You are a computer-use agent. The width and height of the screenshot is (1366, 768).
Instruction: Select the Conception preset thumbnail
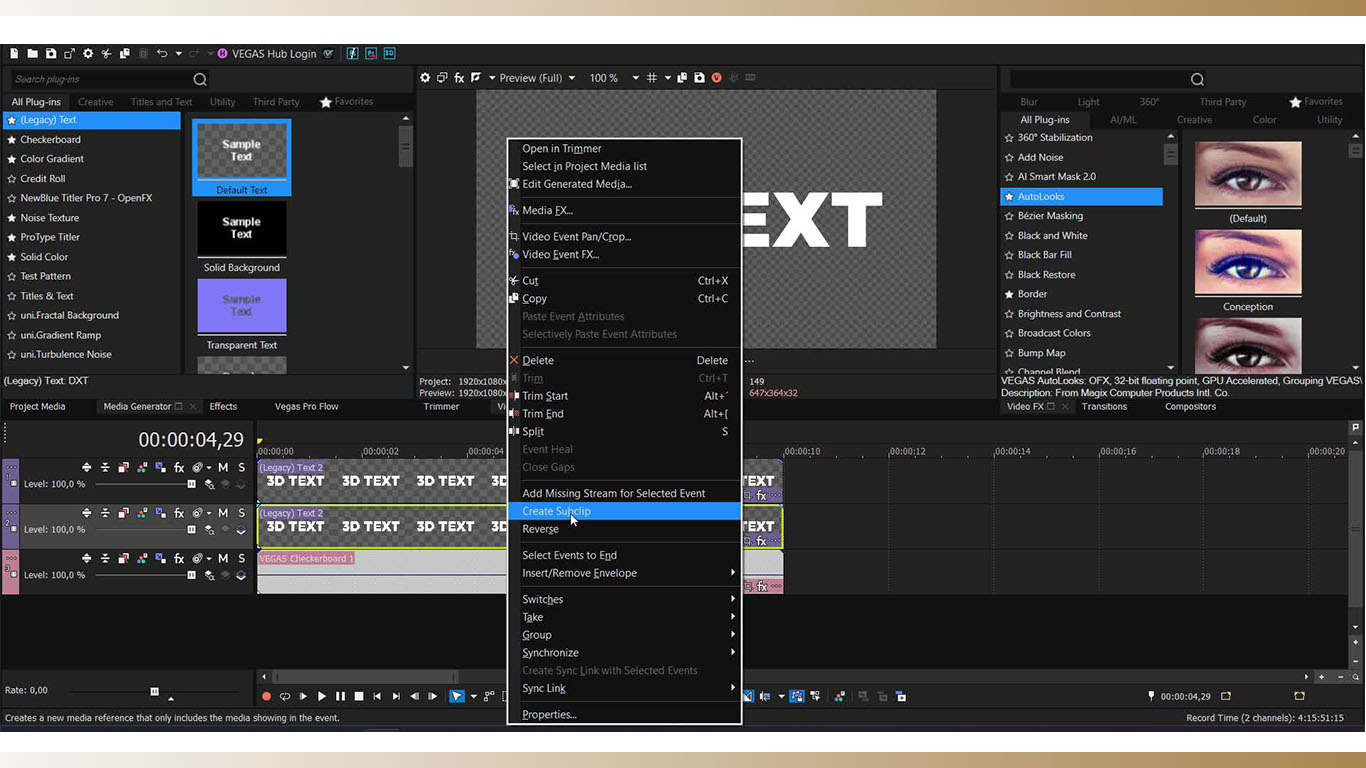click(1248, 262)
